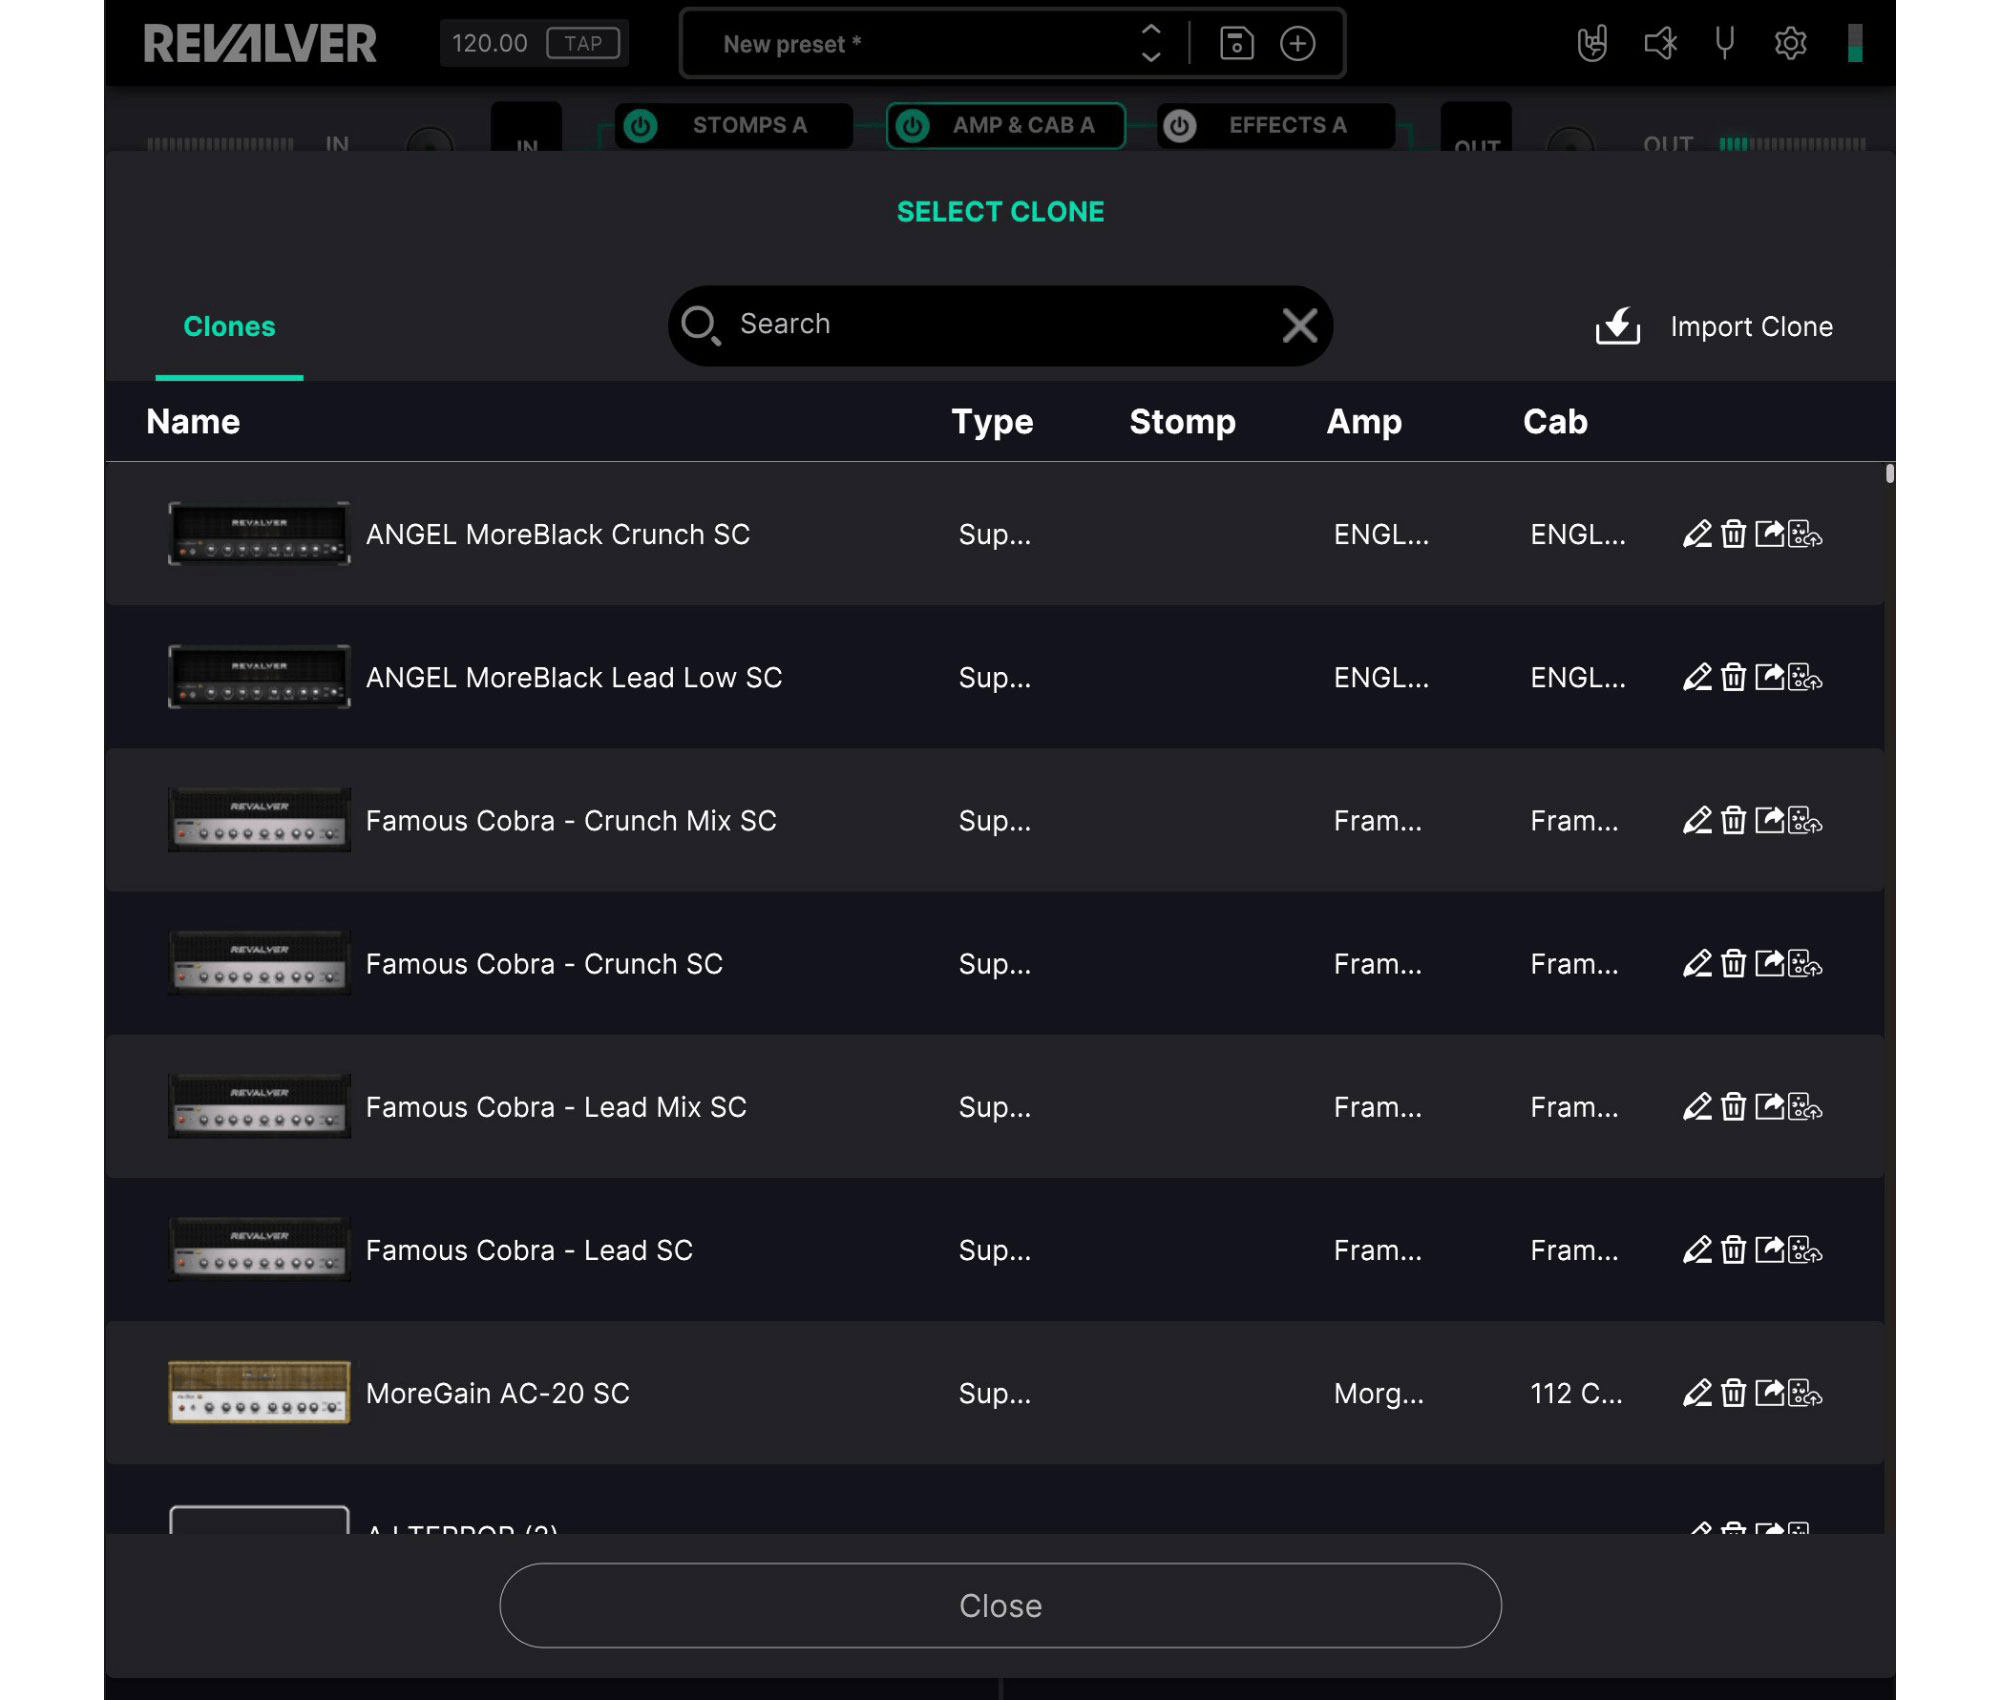Open preset selector up/down arrows
The width and height of the screenshot is (2000, 1700).
pos(1151,43)
